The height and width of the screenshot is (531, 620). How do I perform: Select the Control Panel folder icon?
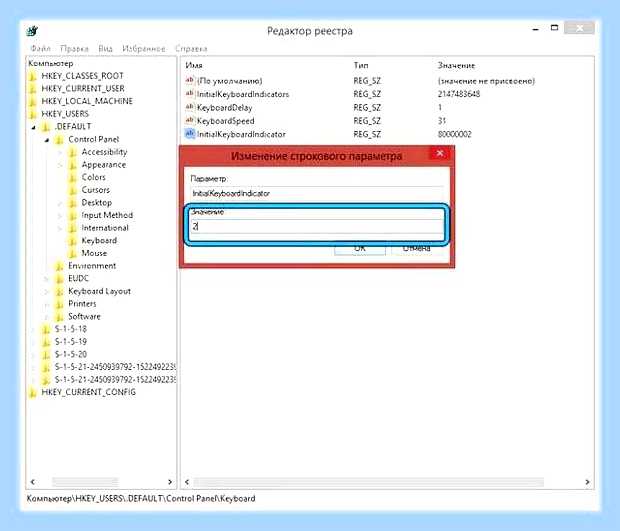(x=59, y=139)
